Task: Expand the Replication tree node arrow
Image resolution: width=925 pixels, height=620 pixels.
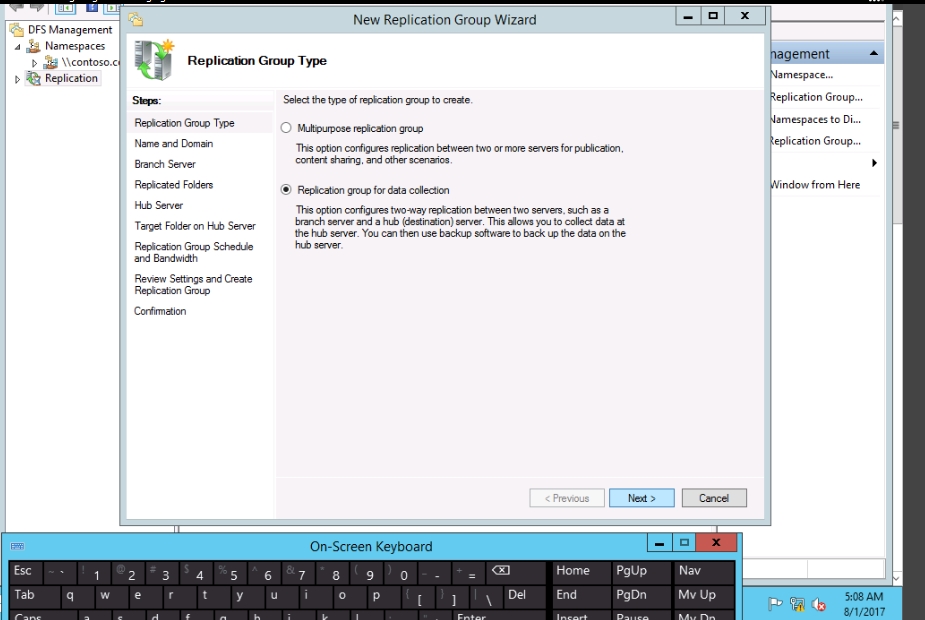Action: point(17,79)
